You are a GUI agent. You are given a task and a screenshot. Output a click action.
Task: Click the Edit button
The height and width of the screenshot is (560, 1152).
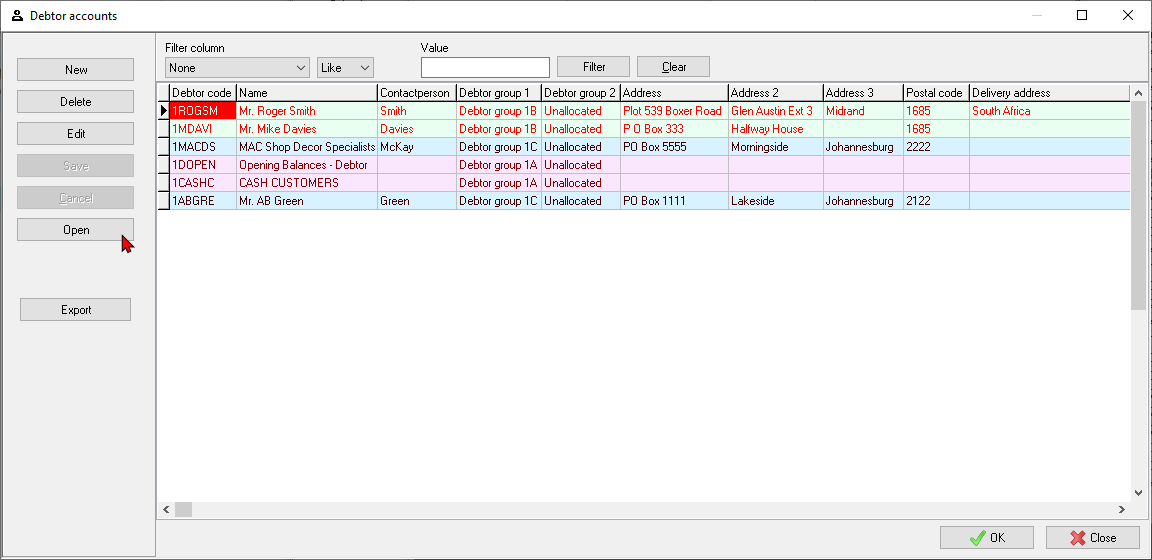pos(76,134)
